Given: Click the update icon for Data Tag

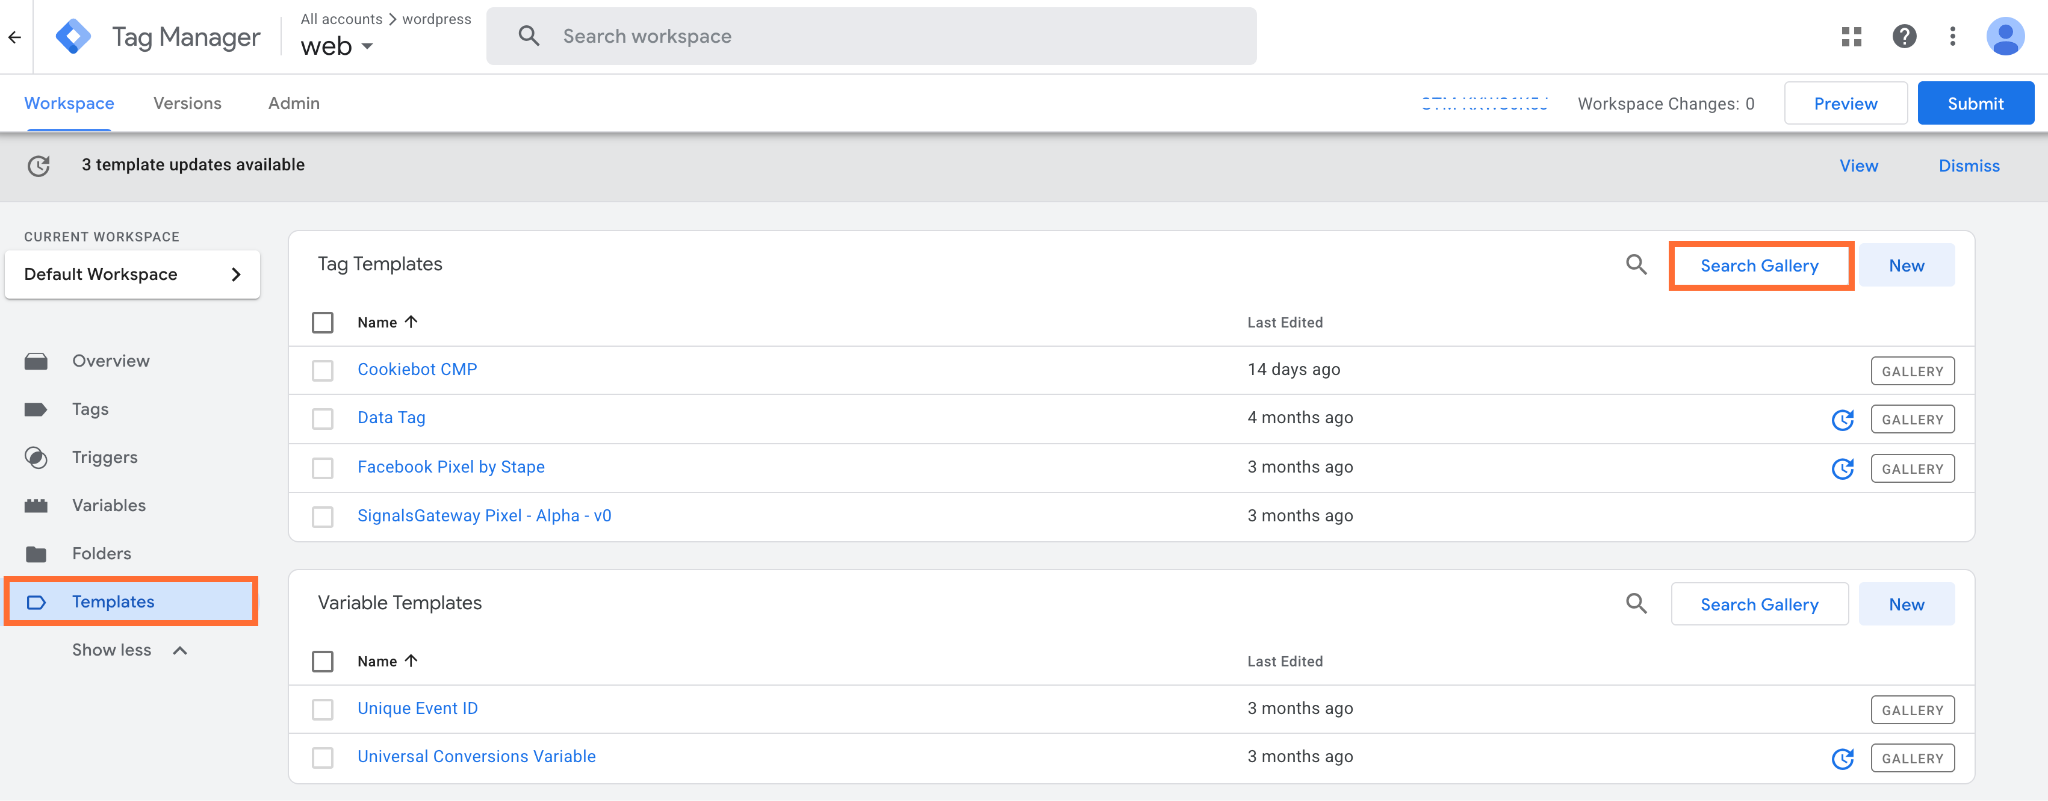Looking at the screenshot, I should click(x=1843, y=420).
